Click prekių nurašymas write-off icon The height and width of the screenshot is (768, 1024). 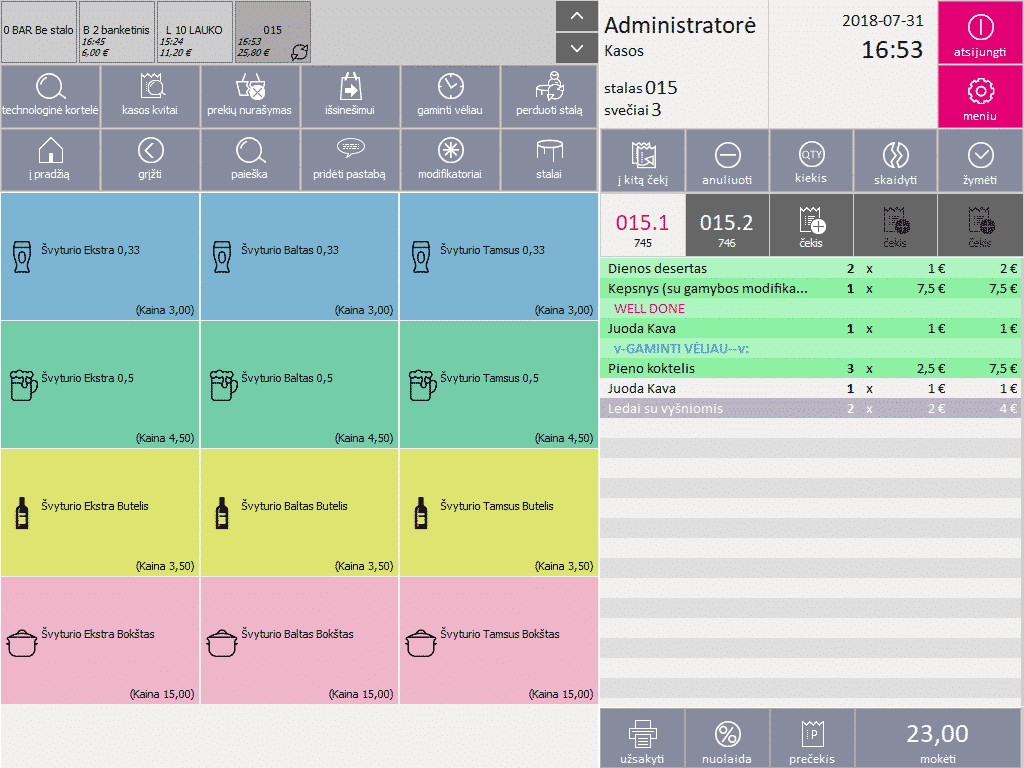(250, 86)
